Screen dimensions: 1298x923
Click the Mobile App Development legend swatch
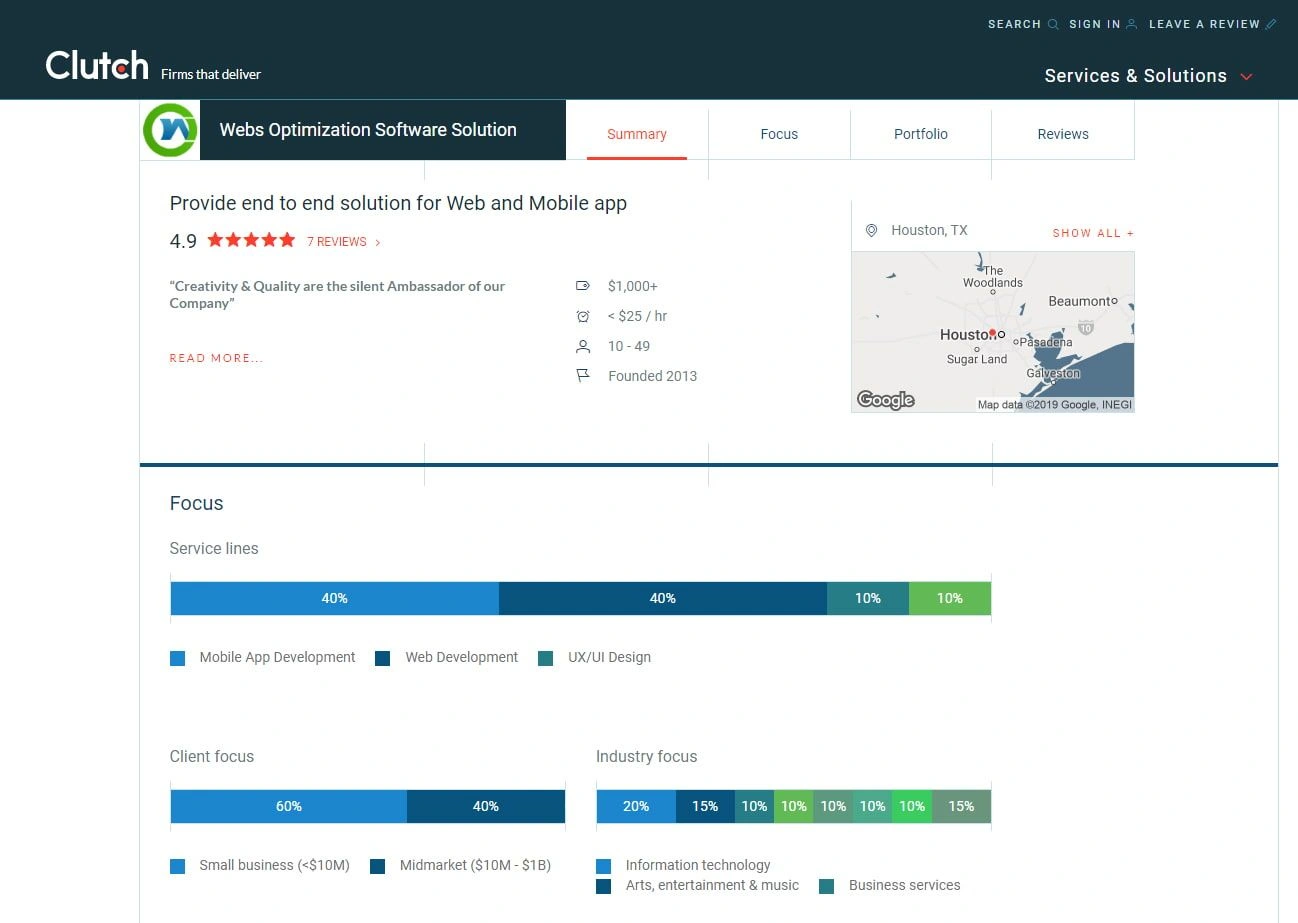[178, 658]
